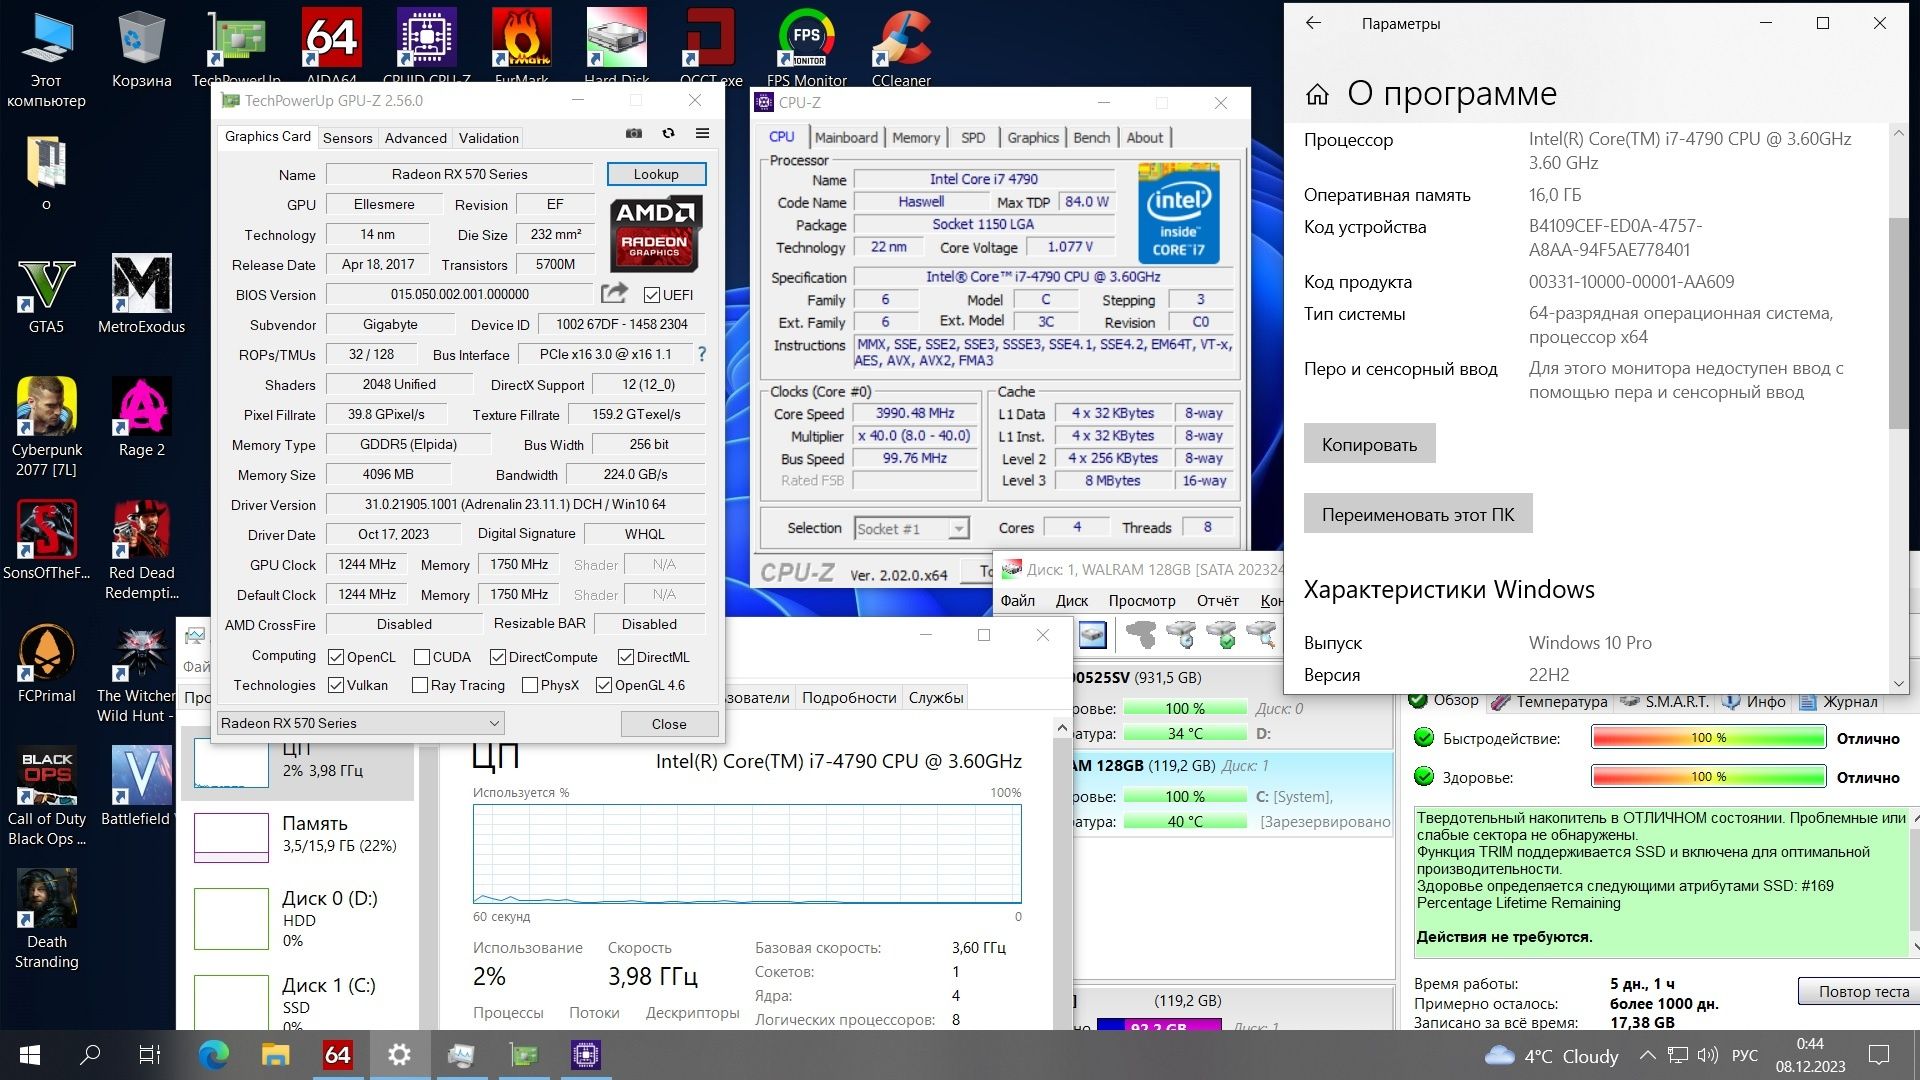1920x1080 pixels.
Task: Open the Death Stranding desktop icon
Action: (46, 919)
